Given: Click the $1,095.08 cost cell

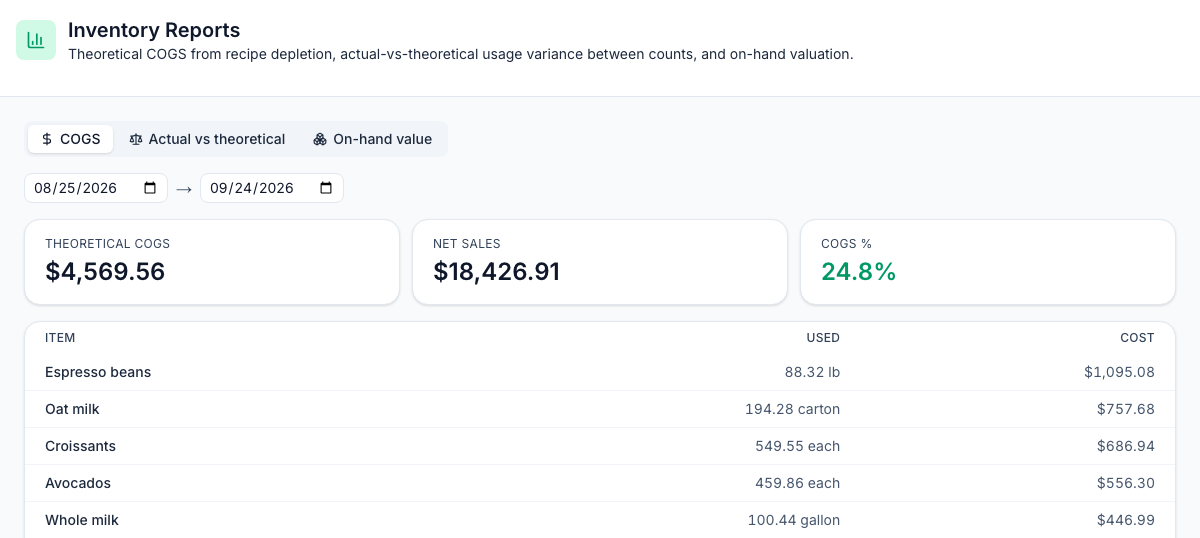Looking at the screenshot, I should 1119,372.
